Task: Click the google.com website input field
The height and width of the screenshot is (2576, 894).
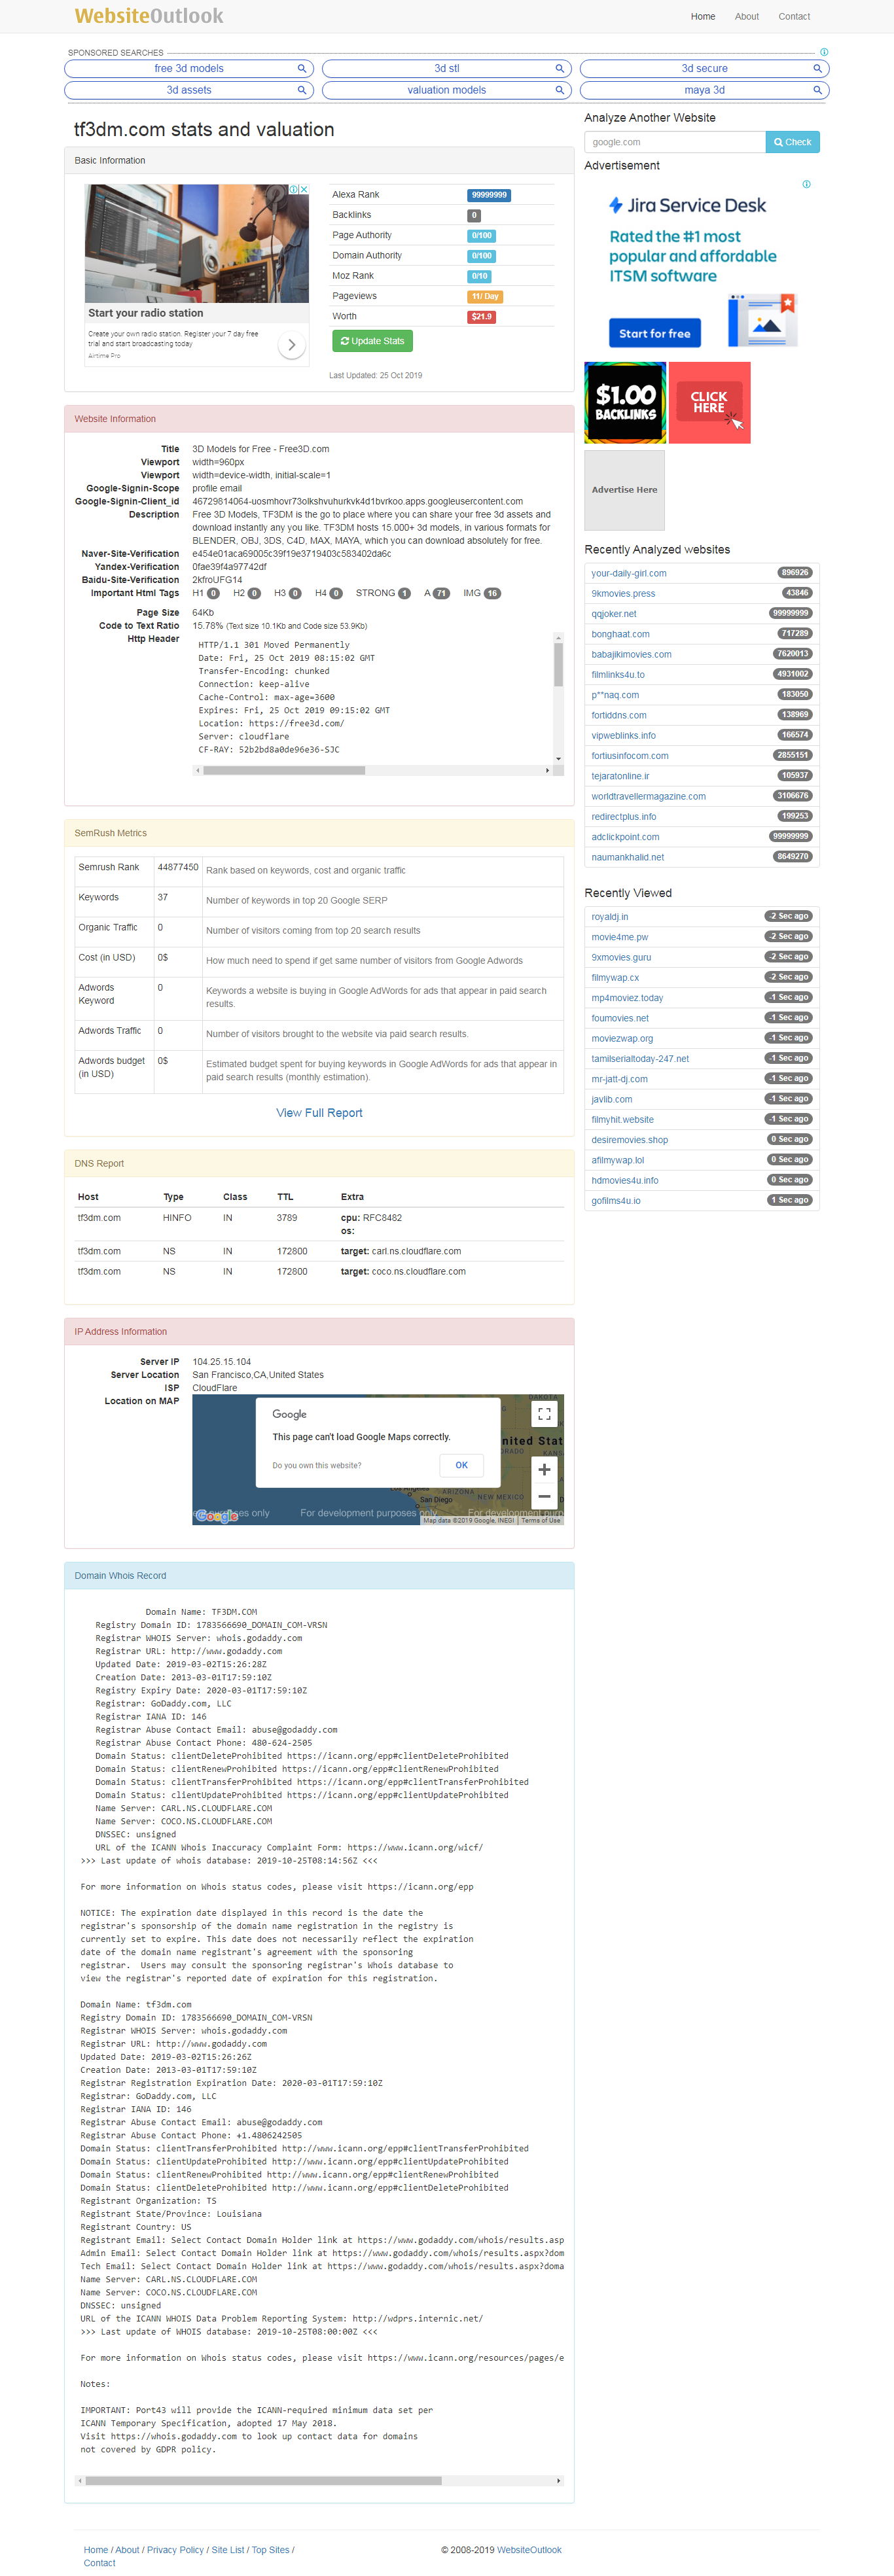Action: tap(675, 142)
